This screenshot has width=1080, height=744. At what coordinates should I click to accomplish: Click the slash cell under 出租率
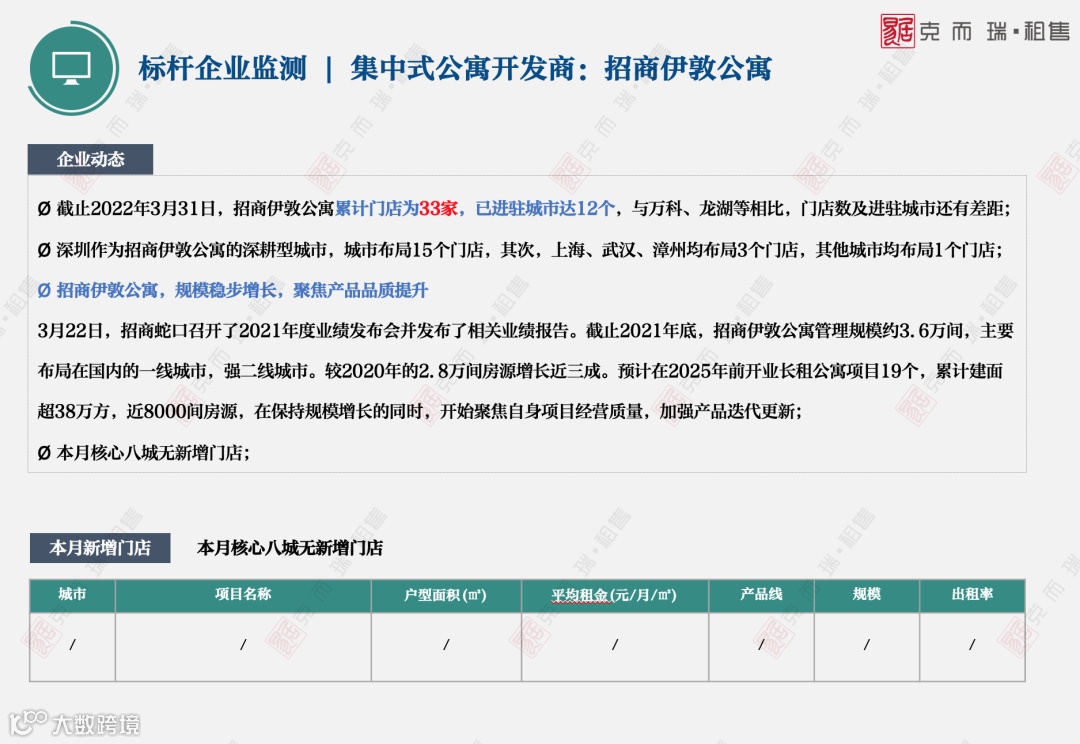click(x=972, y=647)
